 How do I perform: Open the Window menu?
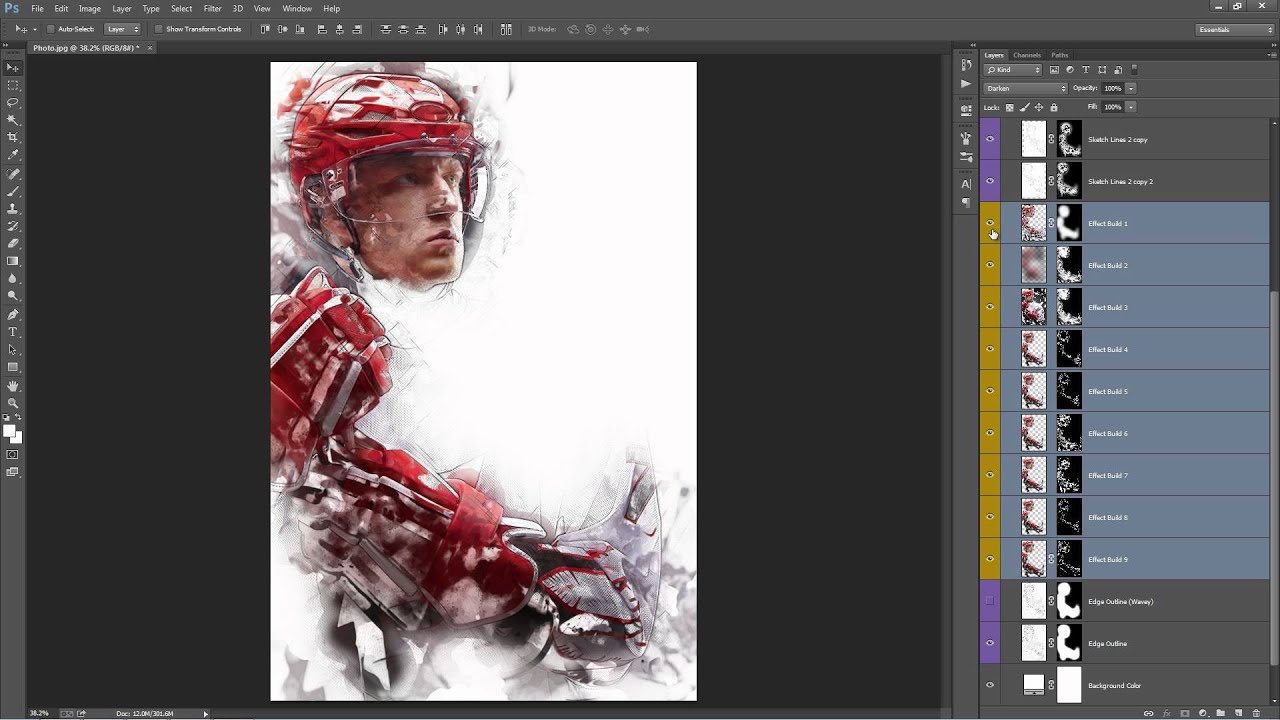pyautogui.click(x=297, y=8)
